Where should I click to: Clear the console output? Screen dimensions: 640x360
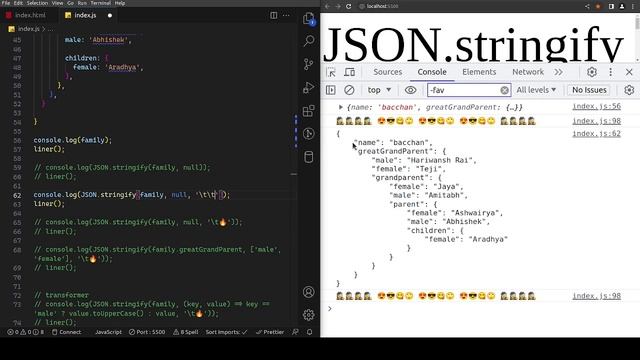pos(349,90)
